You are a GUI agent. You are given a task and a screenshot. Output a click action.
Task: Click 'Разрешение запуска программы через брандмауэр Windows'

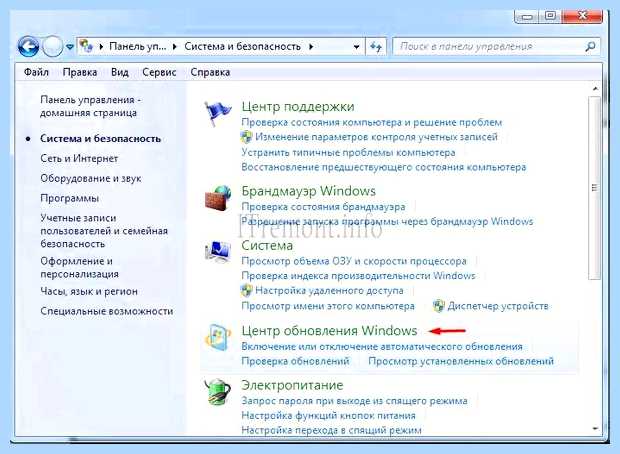[387, 221]
